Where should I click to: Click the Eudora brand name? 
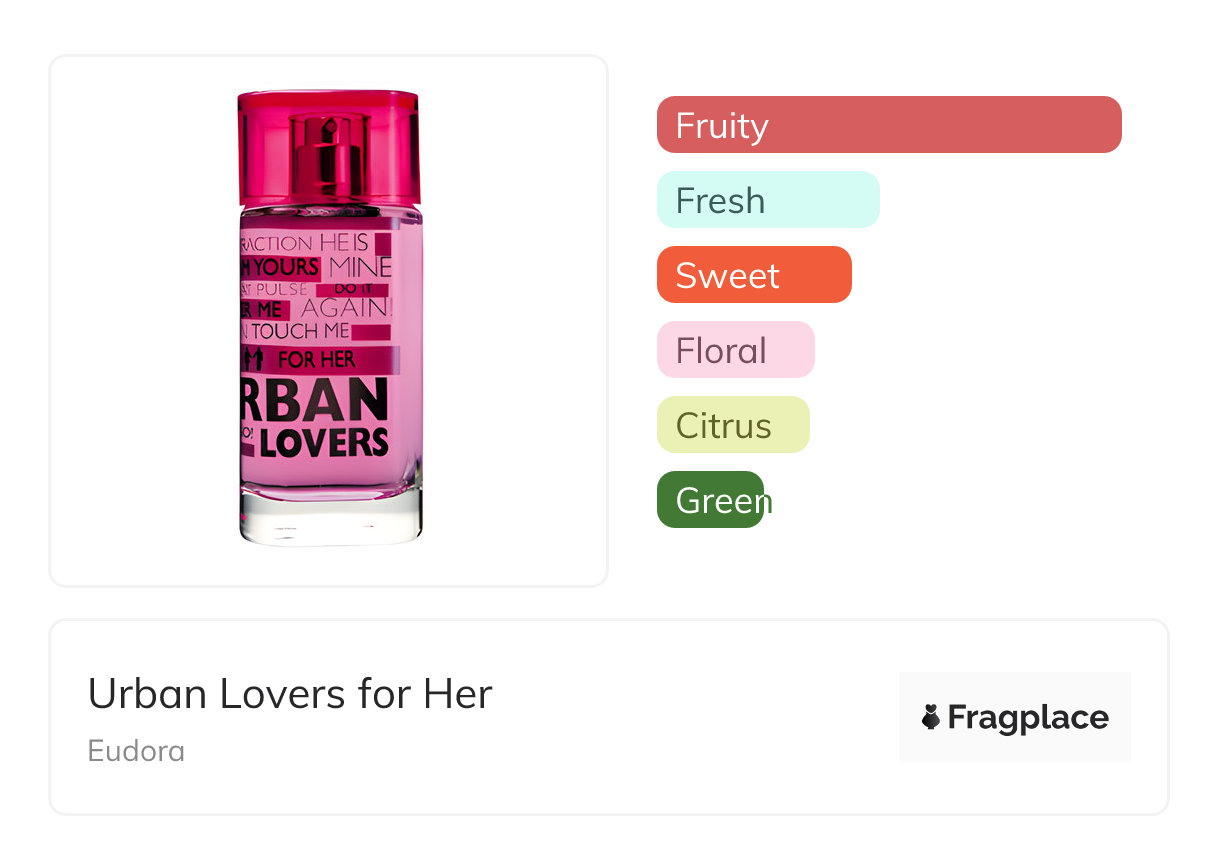pyautogui.click(x=136, y=751)
